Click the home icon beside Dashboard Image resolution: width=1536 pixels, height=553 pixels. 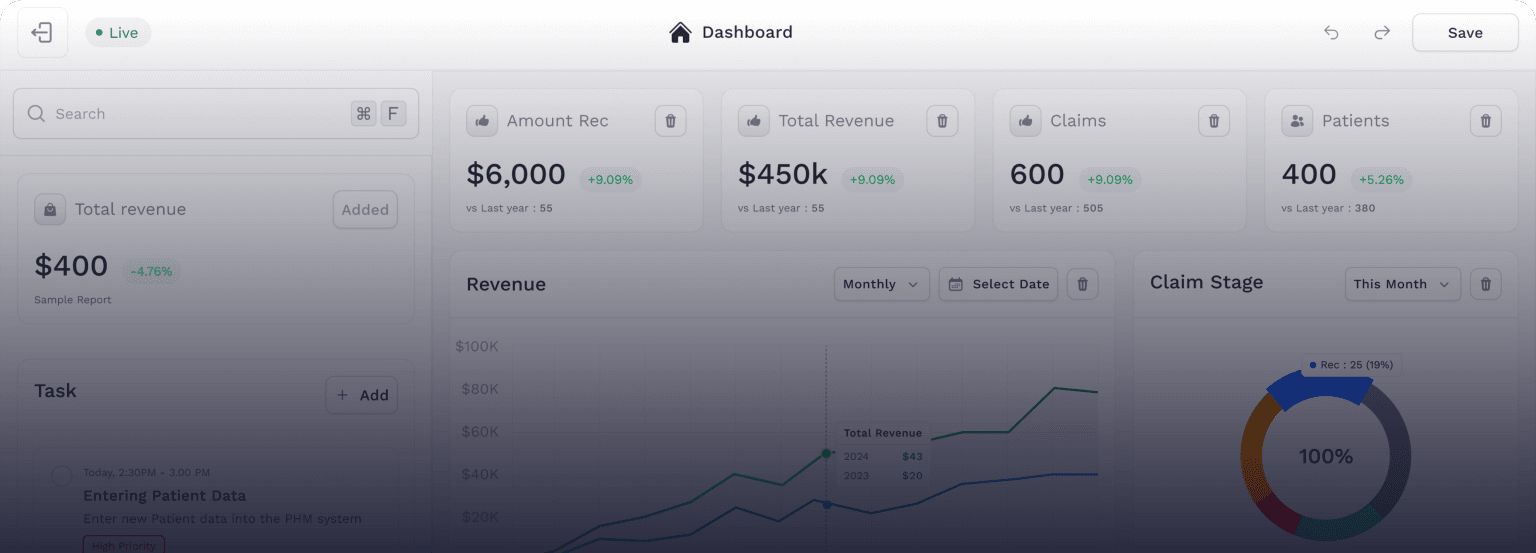pos(680,33)
